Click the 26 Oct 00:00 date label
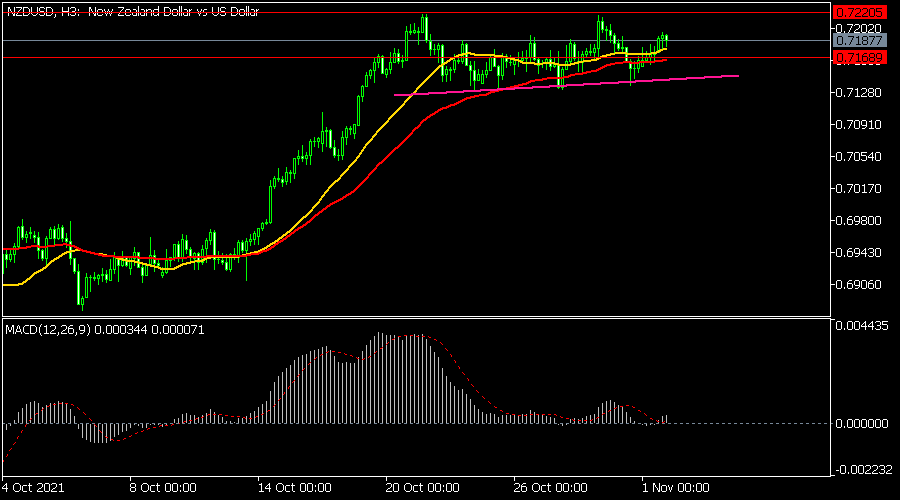Screen dimensions: 900x500 click(x=550, y=488)
